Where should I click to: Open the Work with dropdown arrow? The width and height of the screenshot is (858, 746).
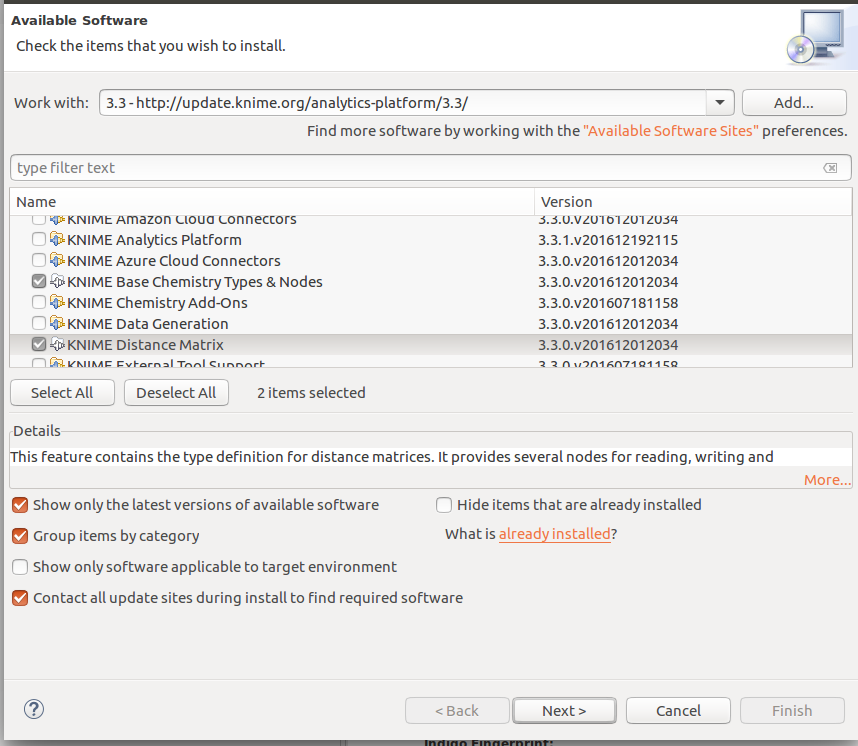tap(720, 103)
